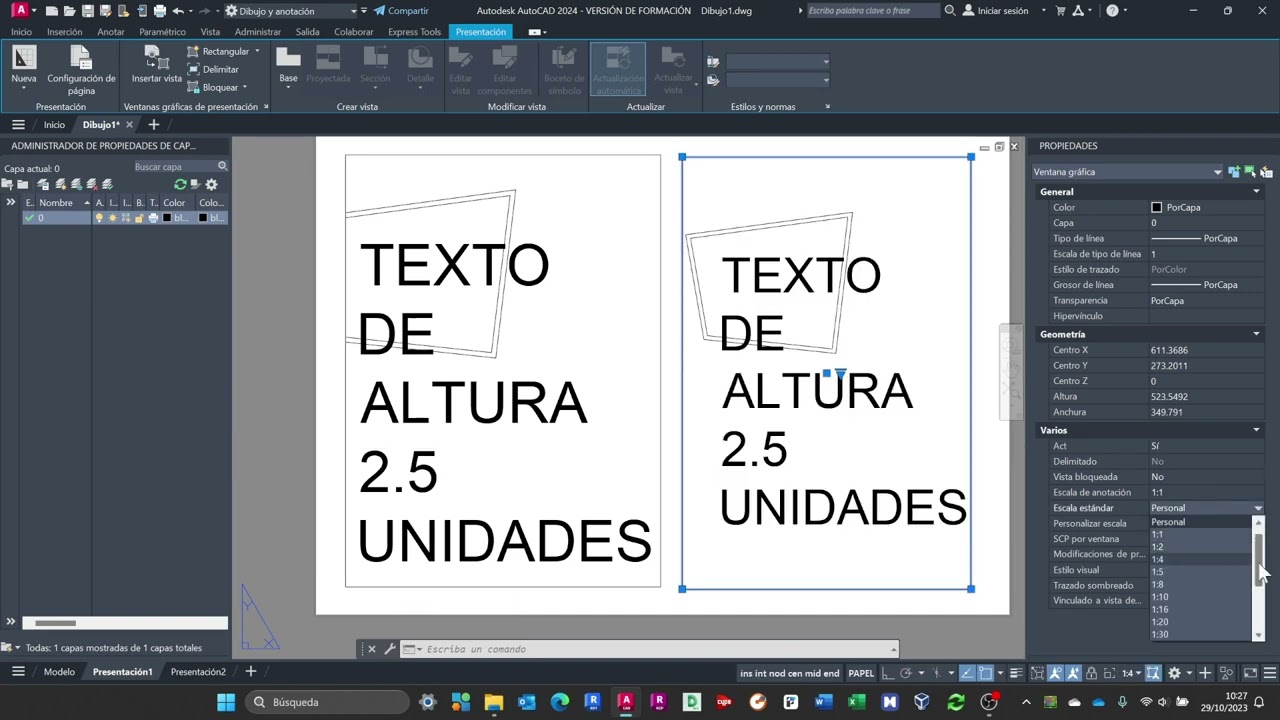Open Excel from the Windows taskbar
Viewport: 1280px width, 720px height.
(x=856, y=702)
